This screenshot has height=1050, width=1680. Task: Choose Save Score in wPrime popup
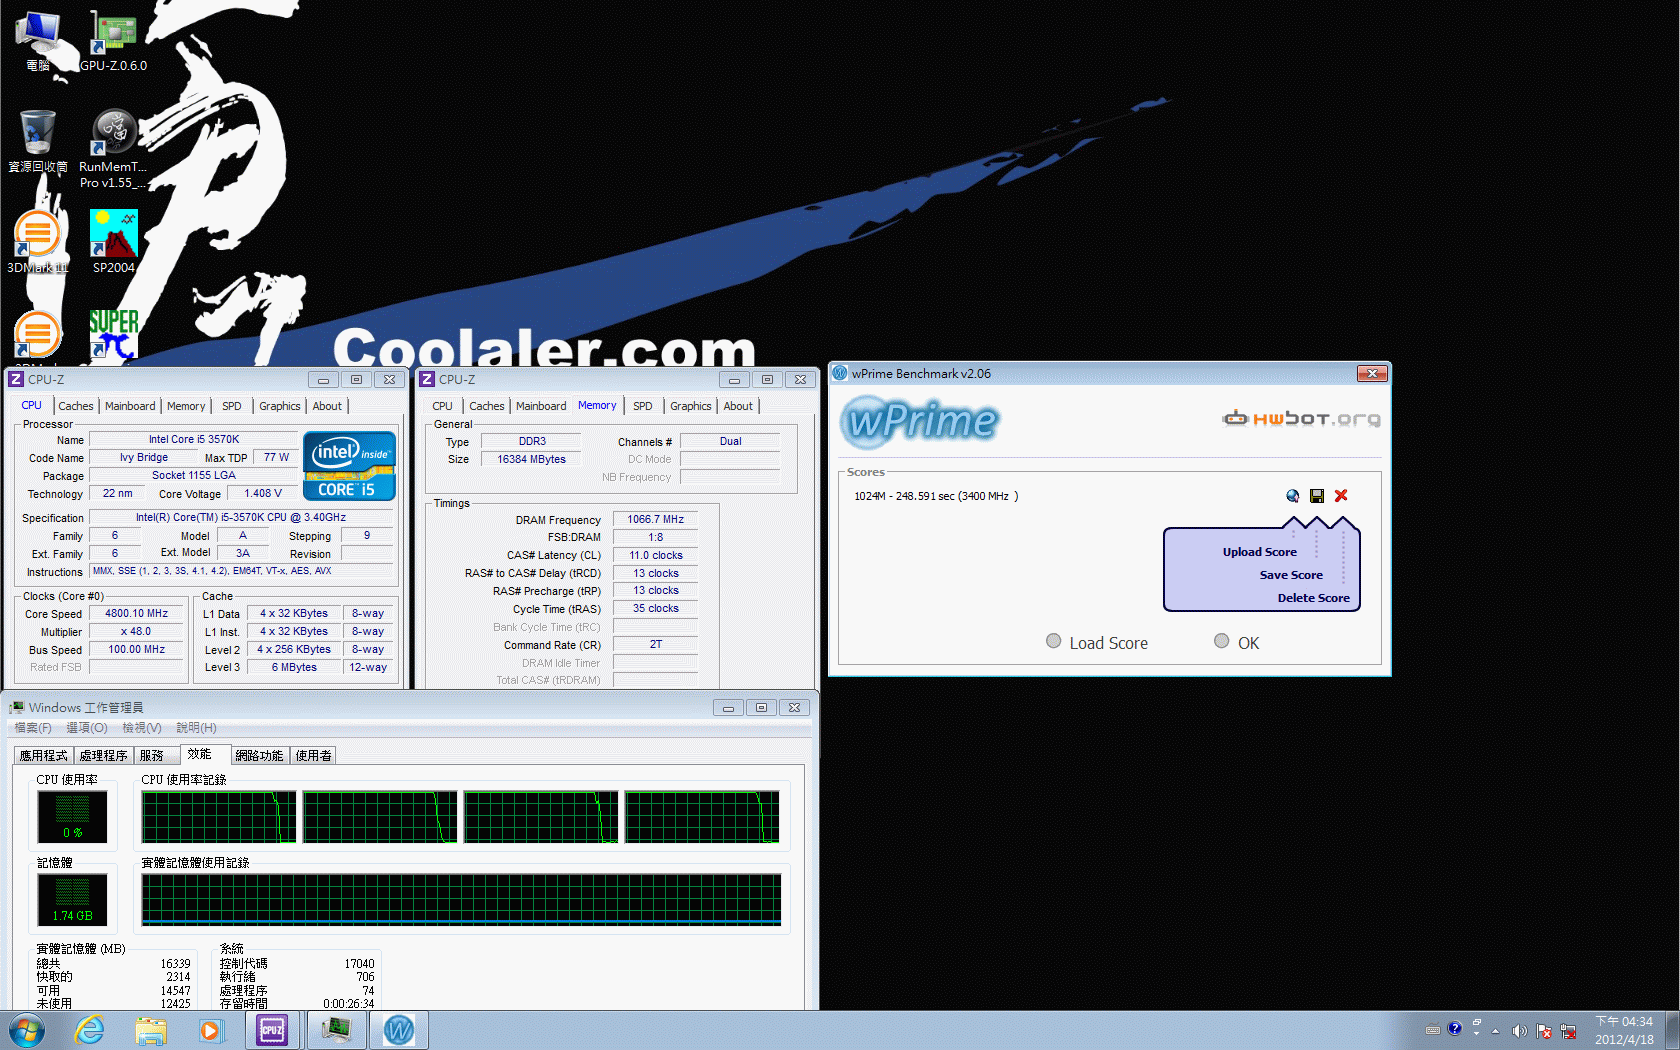(x=1291, y=575)
